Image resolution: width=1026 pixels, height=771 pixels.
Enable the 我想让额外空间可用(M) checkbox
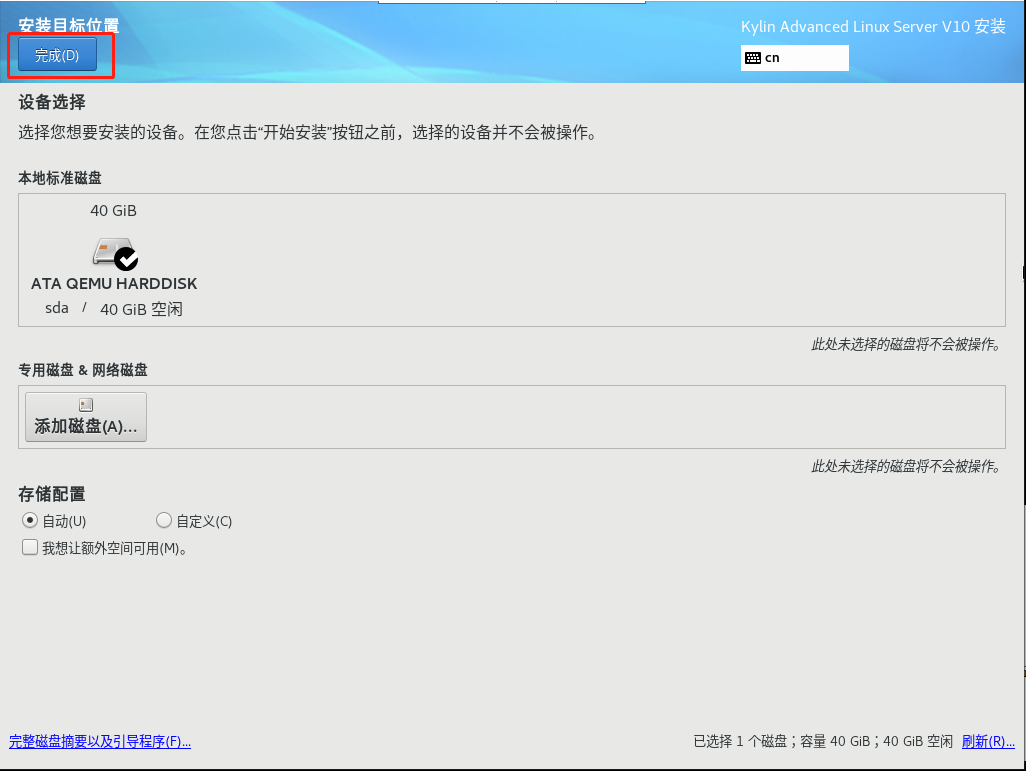tap(30, 548)
